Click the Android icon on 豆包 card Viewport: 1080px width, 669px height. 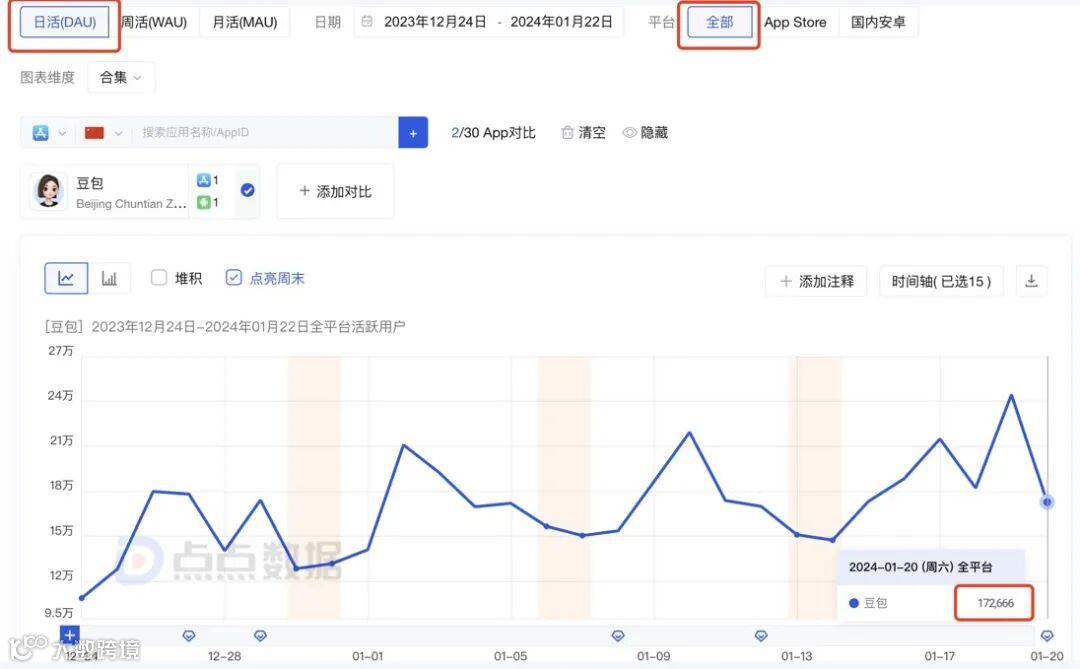[203, 202]
